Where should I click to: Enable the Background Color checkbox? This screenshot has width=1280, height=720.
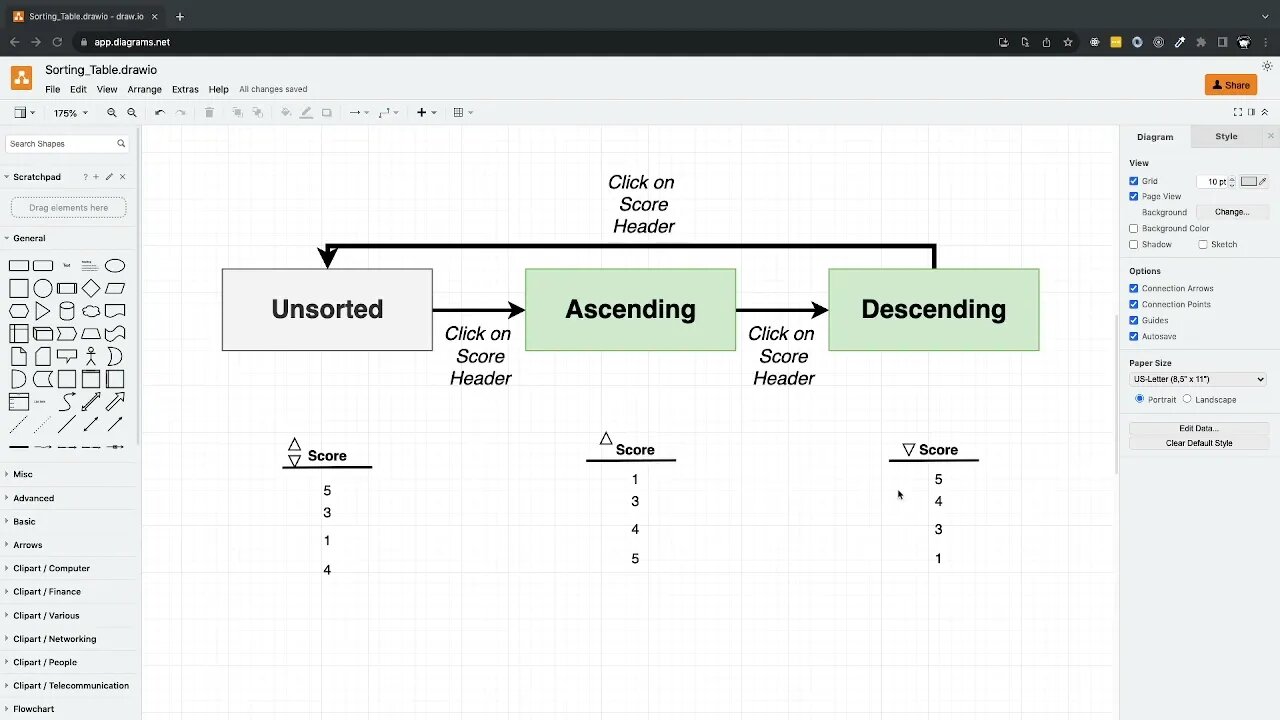[1134, 229]
